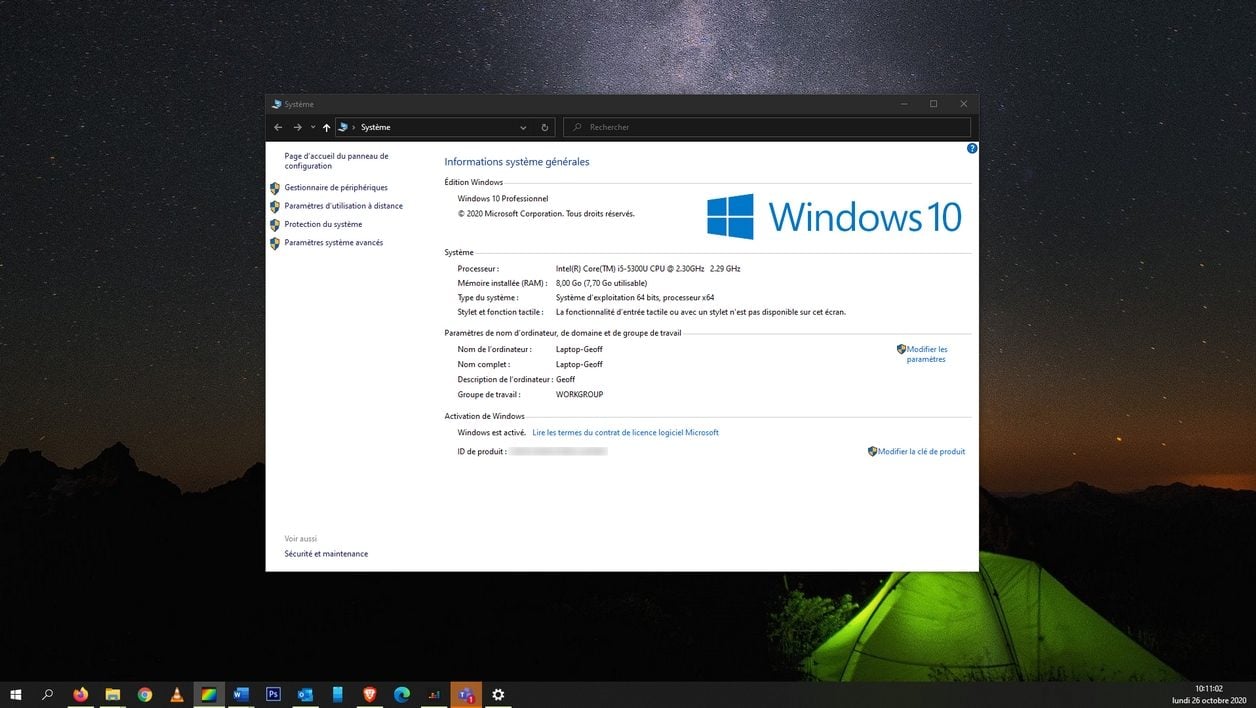Go up one level with up arrow
The width and height of the screenshot is (1256, 708).
(x=326, y=127)
